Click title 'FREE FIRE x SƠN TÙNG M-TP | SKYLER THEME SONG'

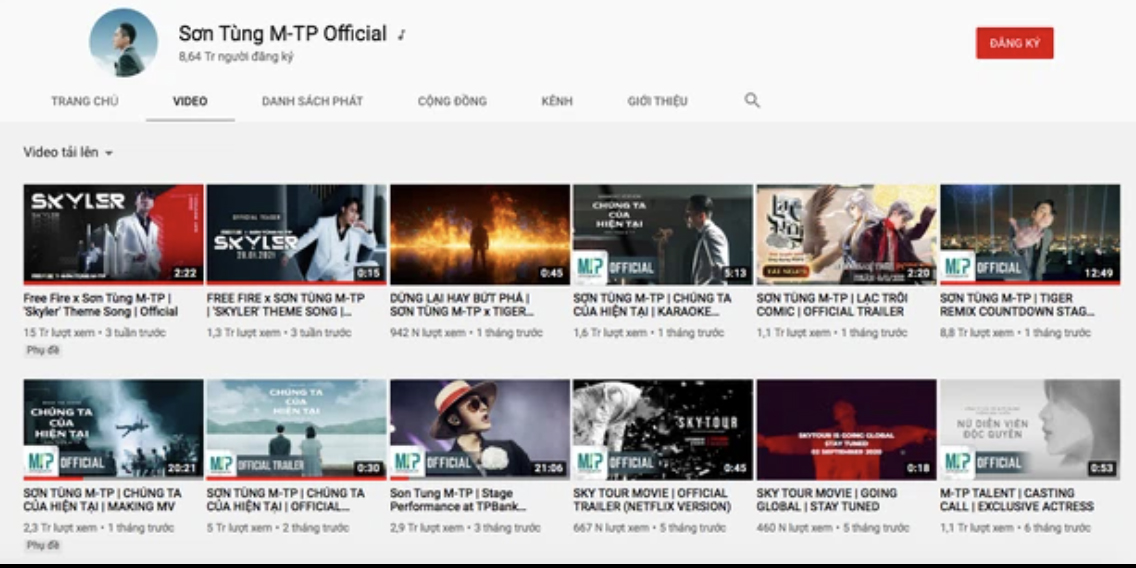(285, 305)
